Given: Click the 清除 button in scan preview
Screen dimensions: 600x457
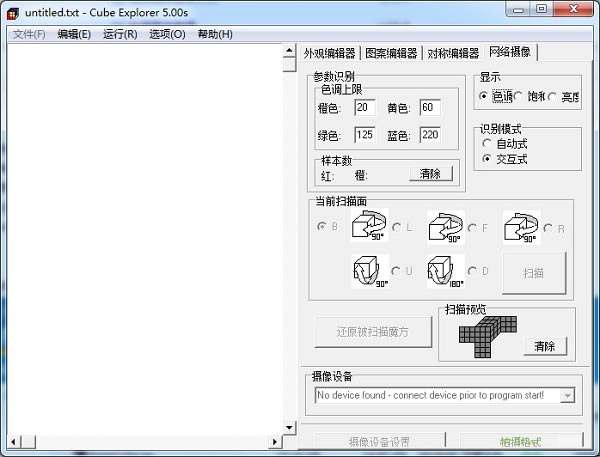Looking at the screenshot, I should tap(545, 346).
